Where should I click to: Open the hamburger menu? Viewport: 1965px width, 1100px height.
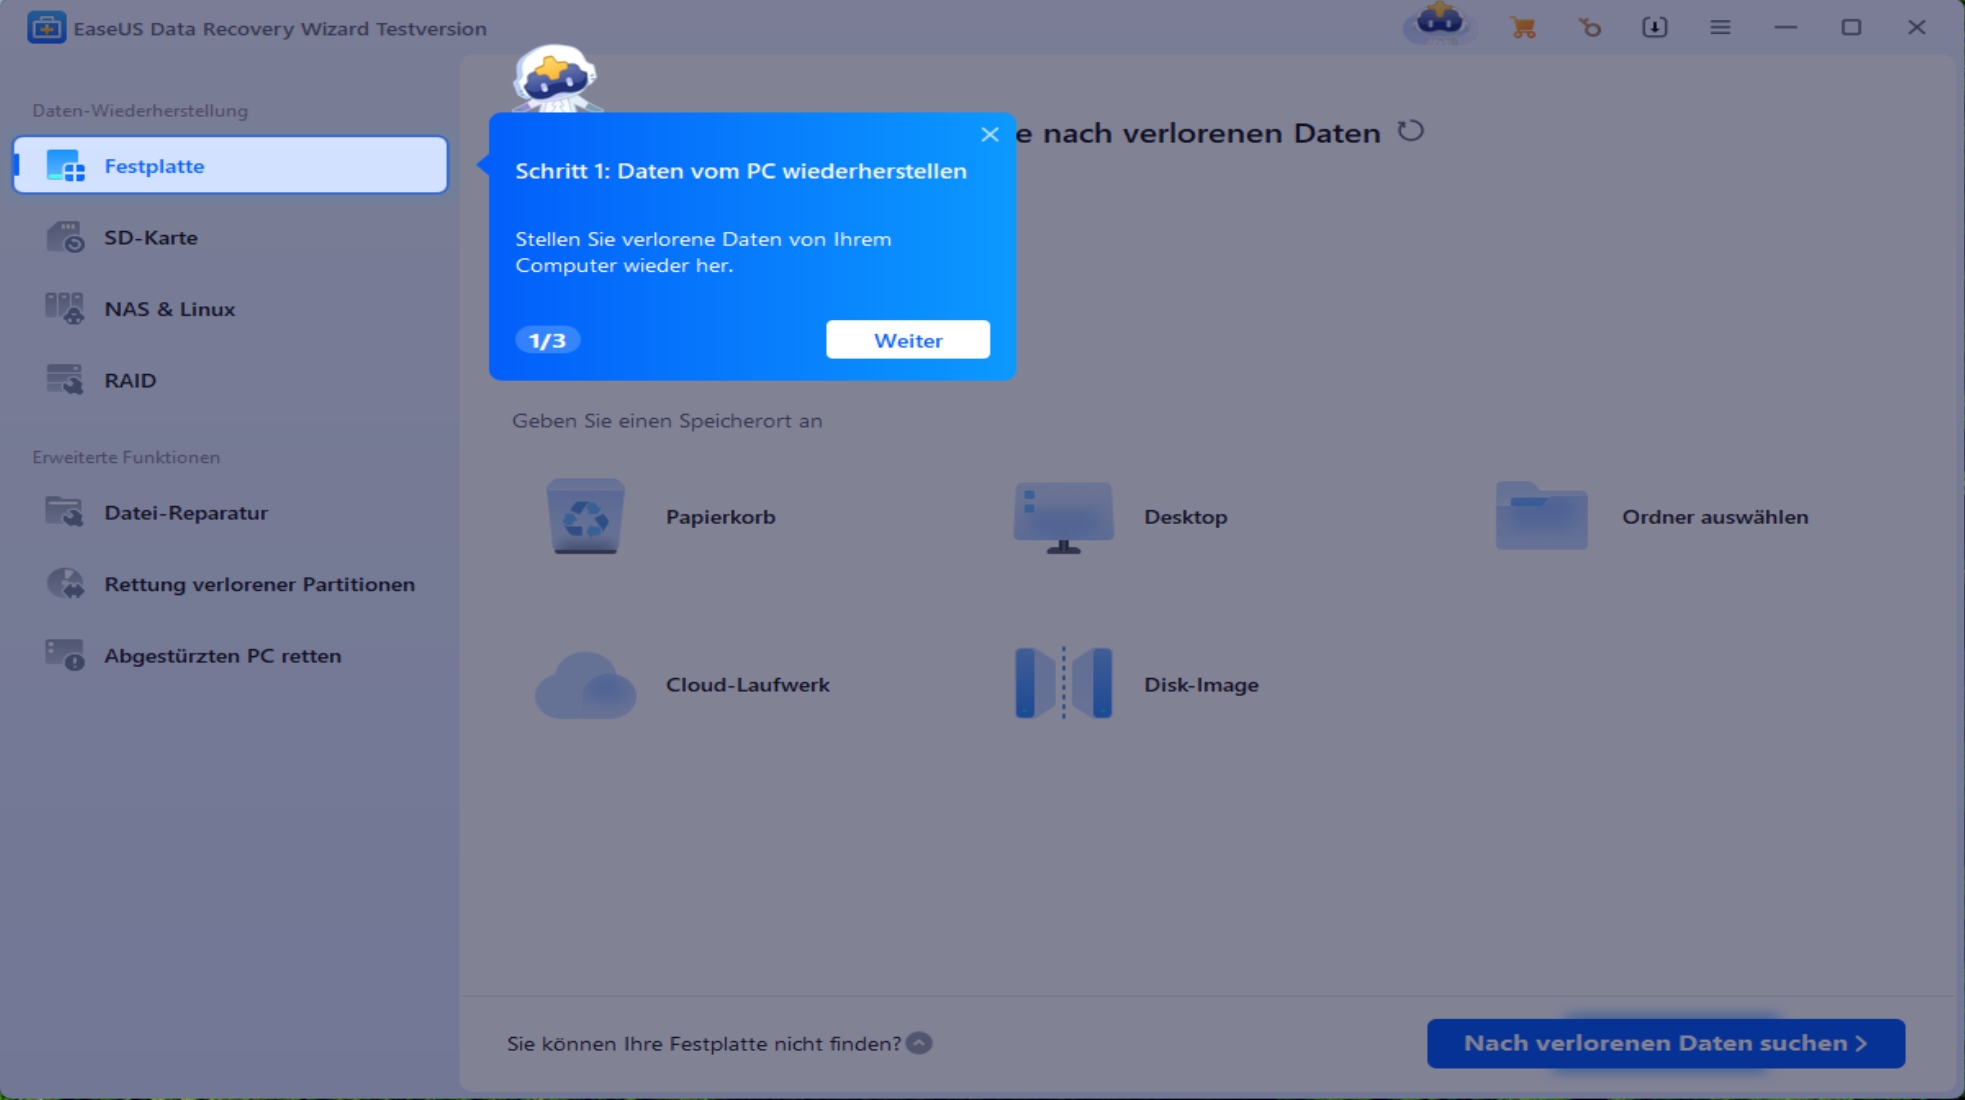(1720, 28)
